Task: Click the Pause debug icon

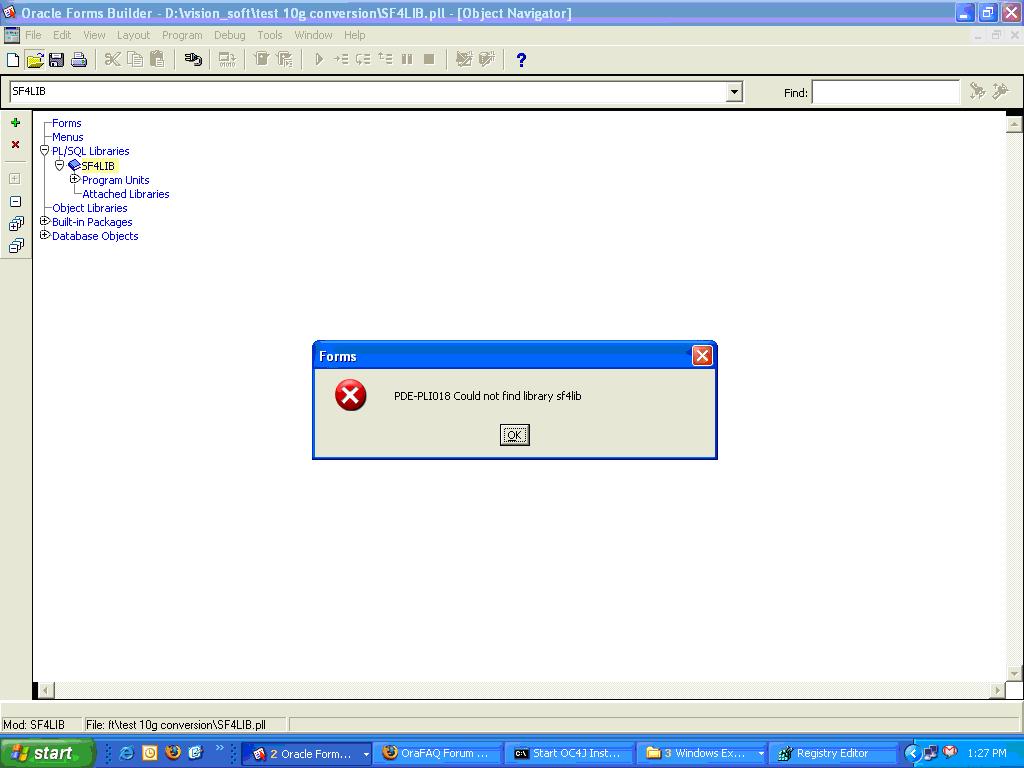Action: pyautogui.click(x=407, y=60)
